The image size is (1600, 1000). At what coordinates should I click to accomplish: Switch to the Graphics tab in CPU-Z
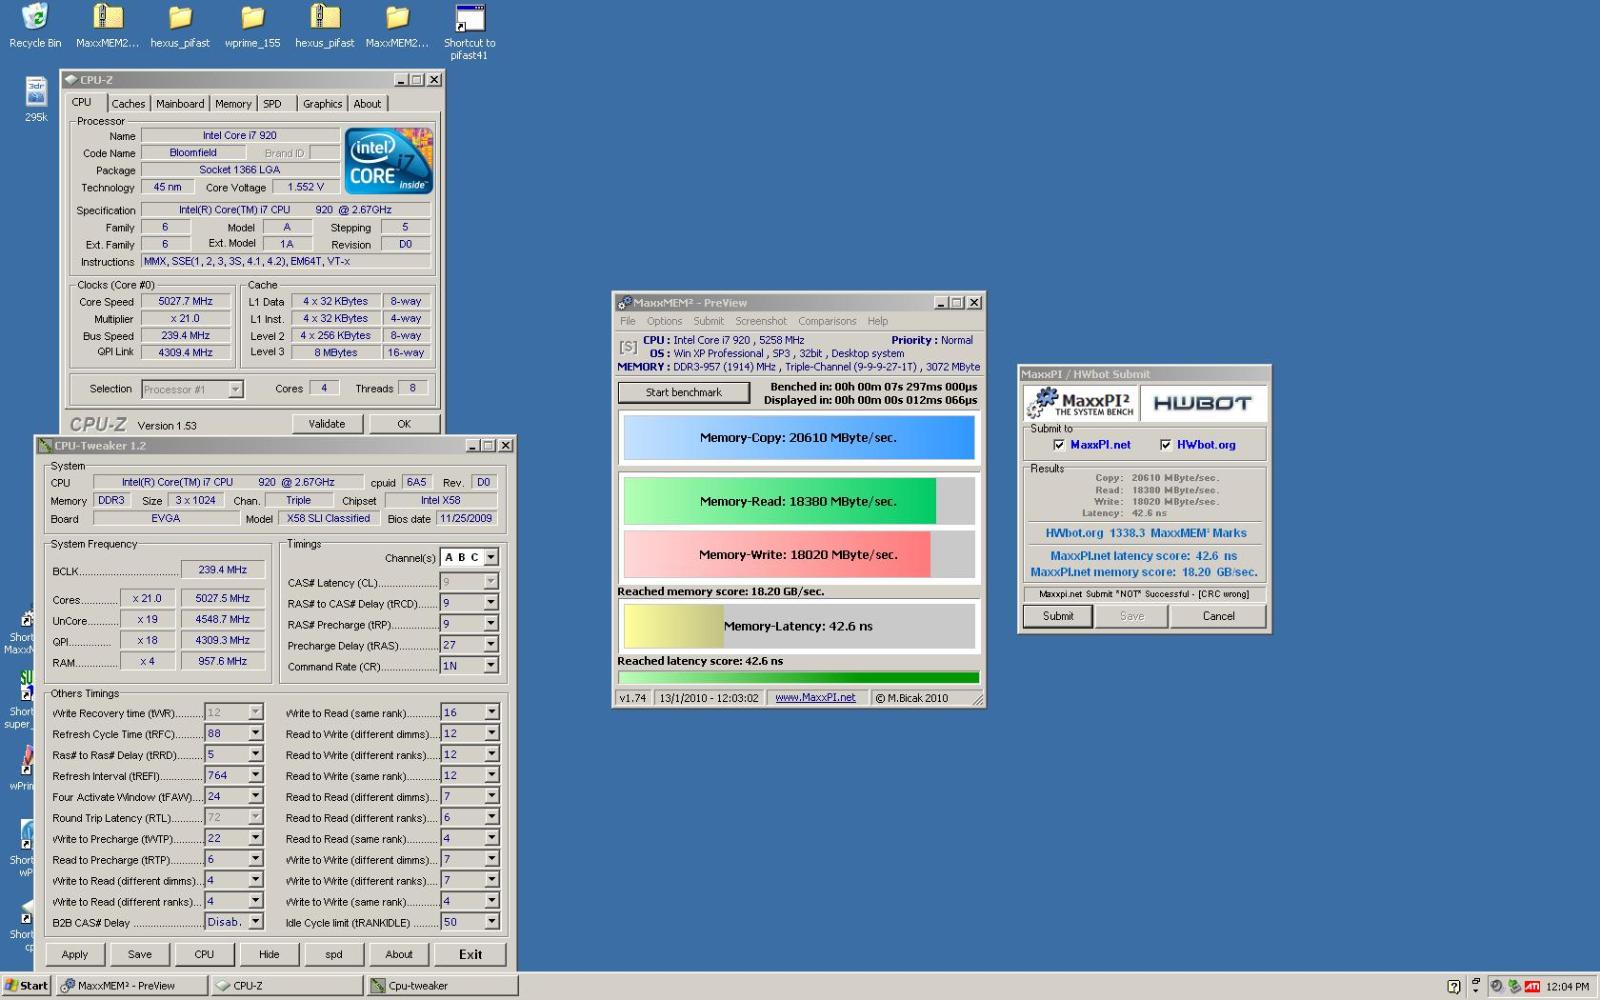click(322, 104)
